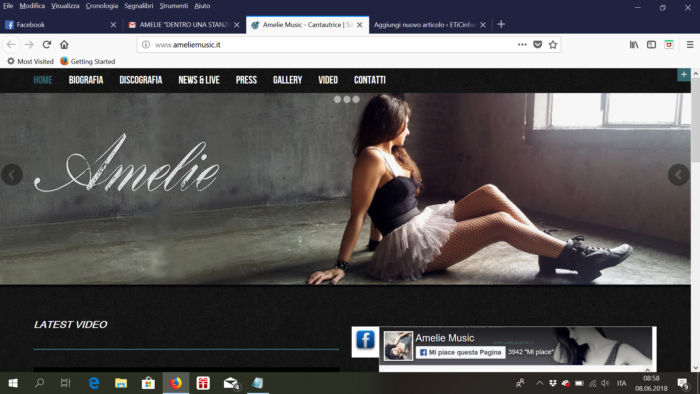The width and height of the screenshot is (700, 394).
Task: Select the first slider dot indicator
Action: pyautogui.click(x=338, y=100)
